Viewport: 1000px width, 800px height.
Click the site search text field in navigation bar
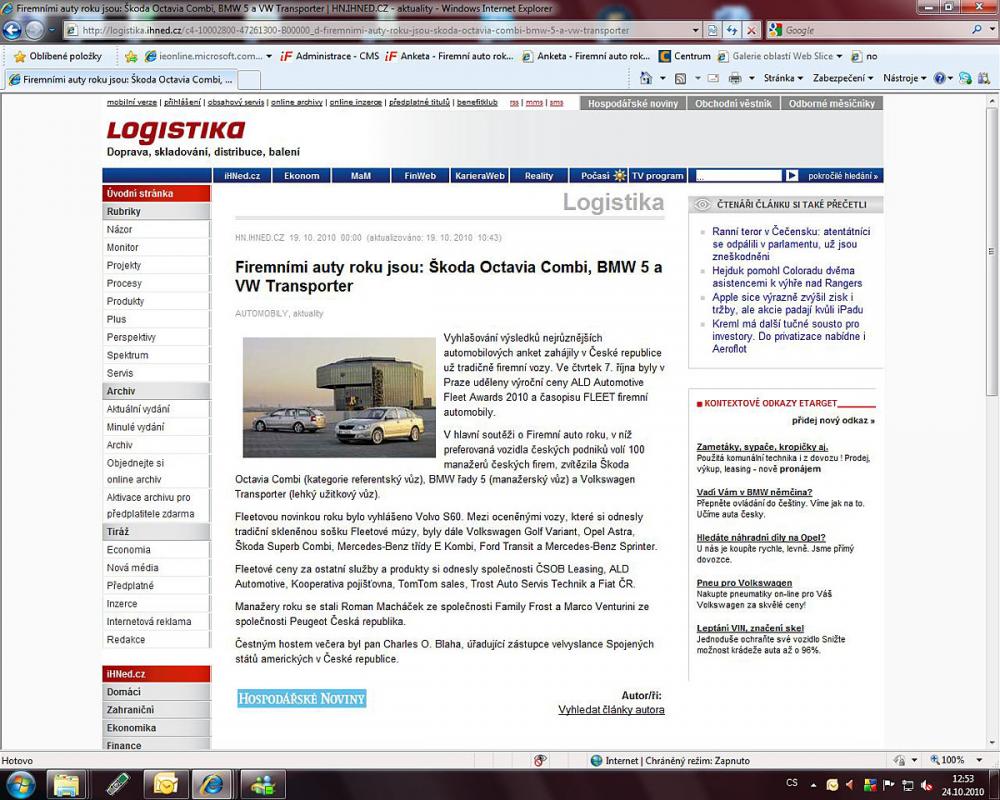[x=739, y=175]
